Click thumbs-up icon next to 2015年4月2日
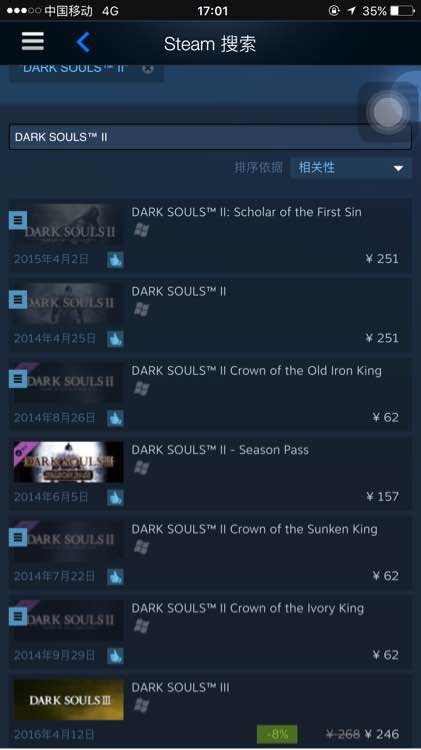The width and height of the screenshot is (421, 750). click(115, 260)
